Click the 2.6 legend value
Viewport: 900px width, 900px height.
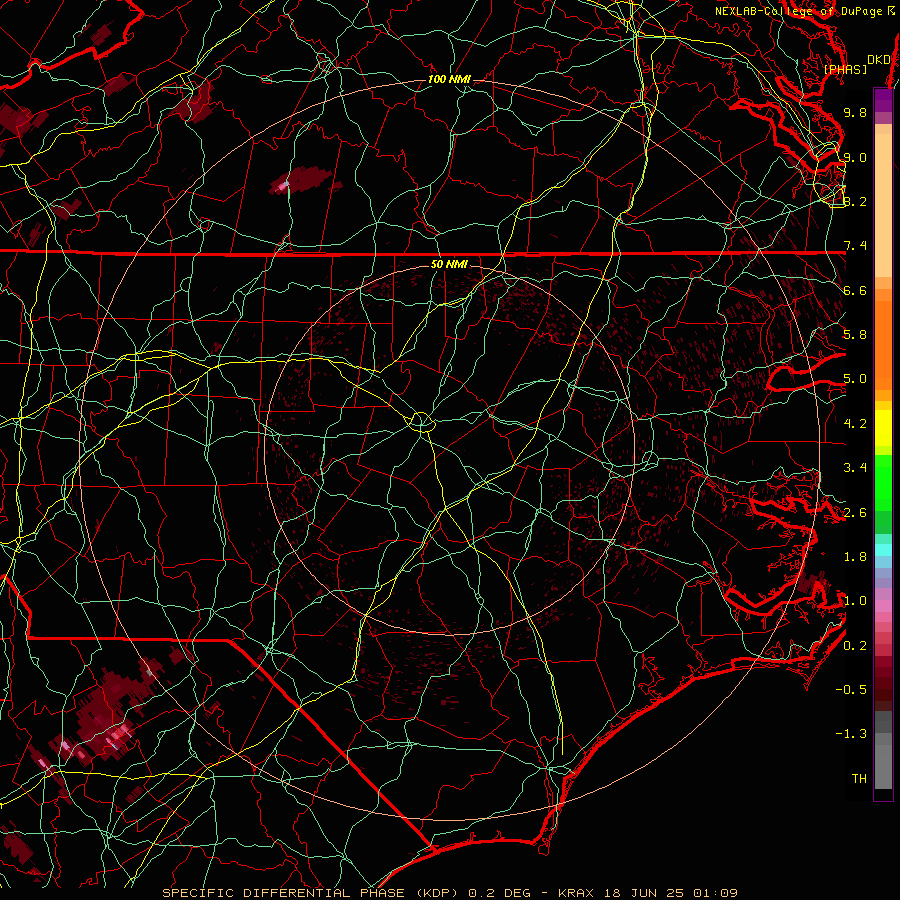(855, 512)
